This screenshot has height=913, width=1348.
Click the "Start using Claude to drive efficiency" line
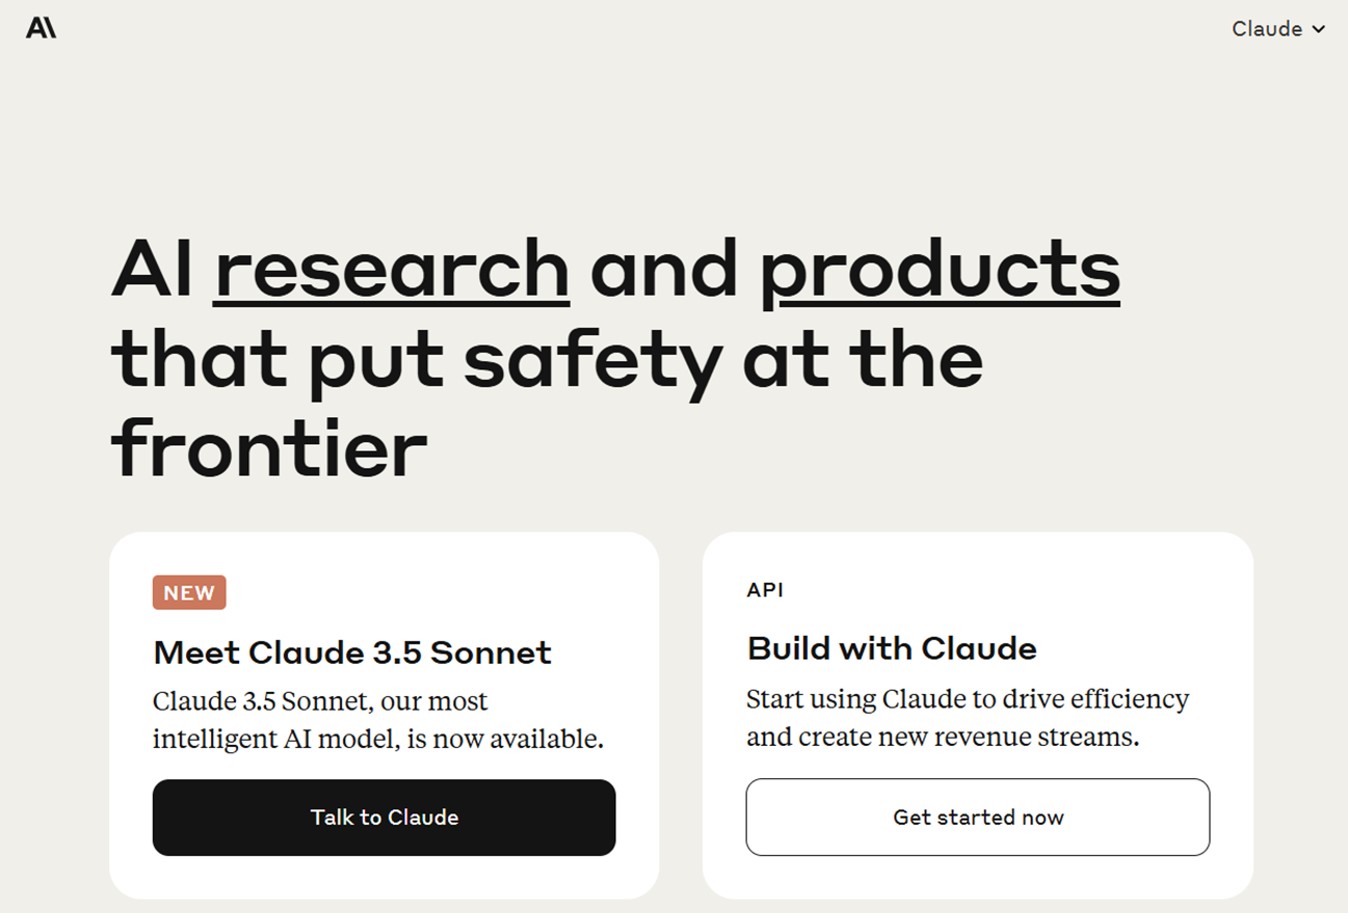(968, 698)
